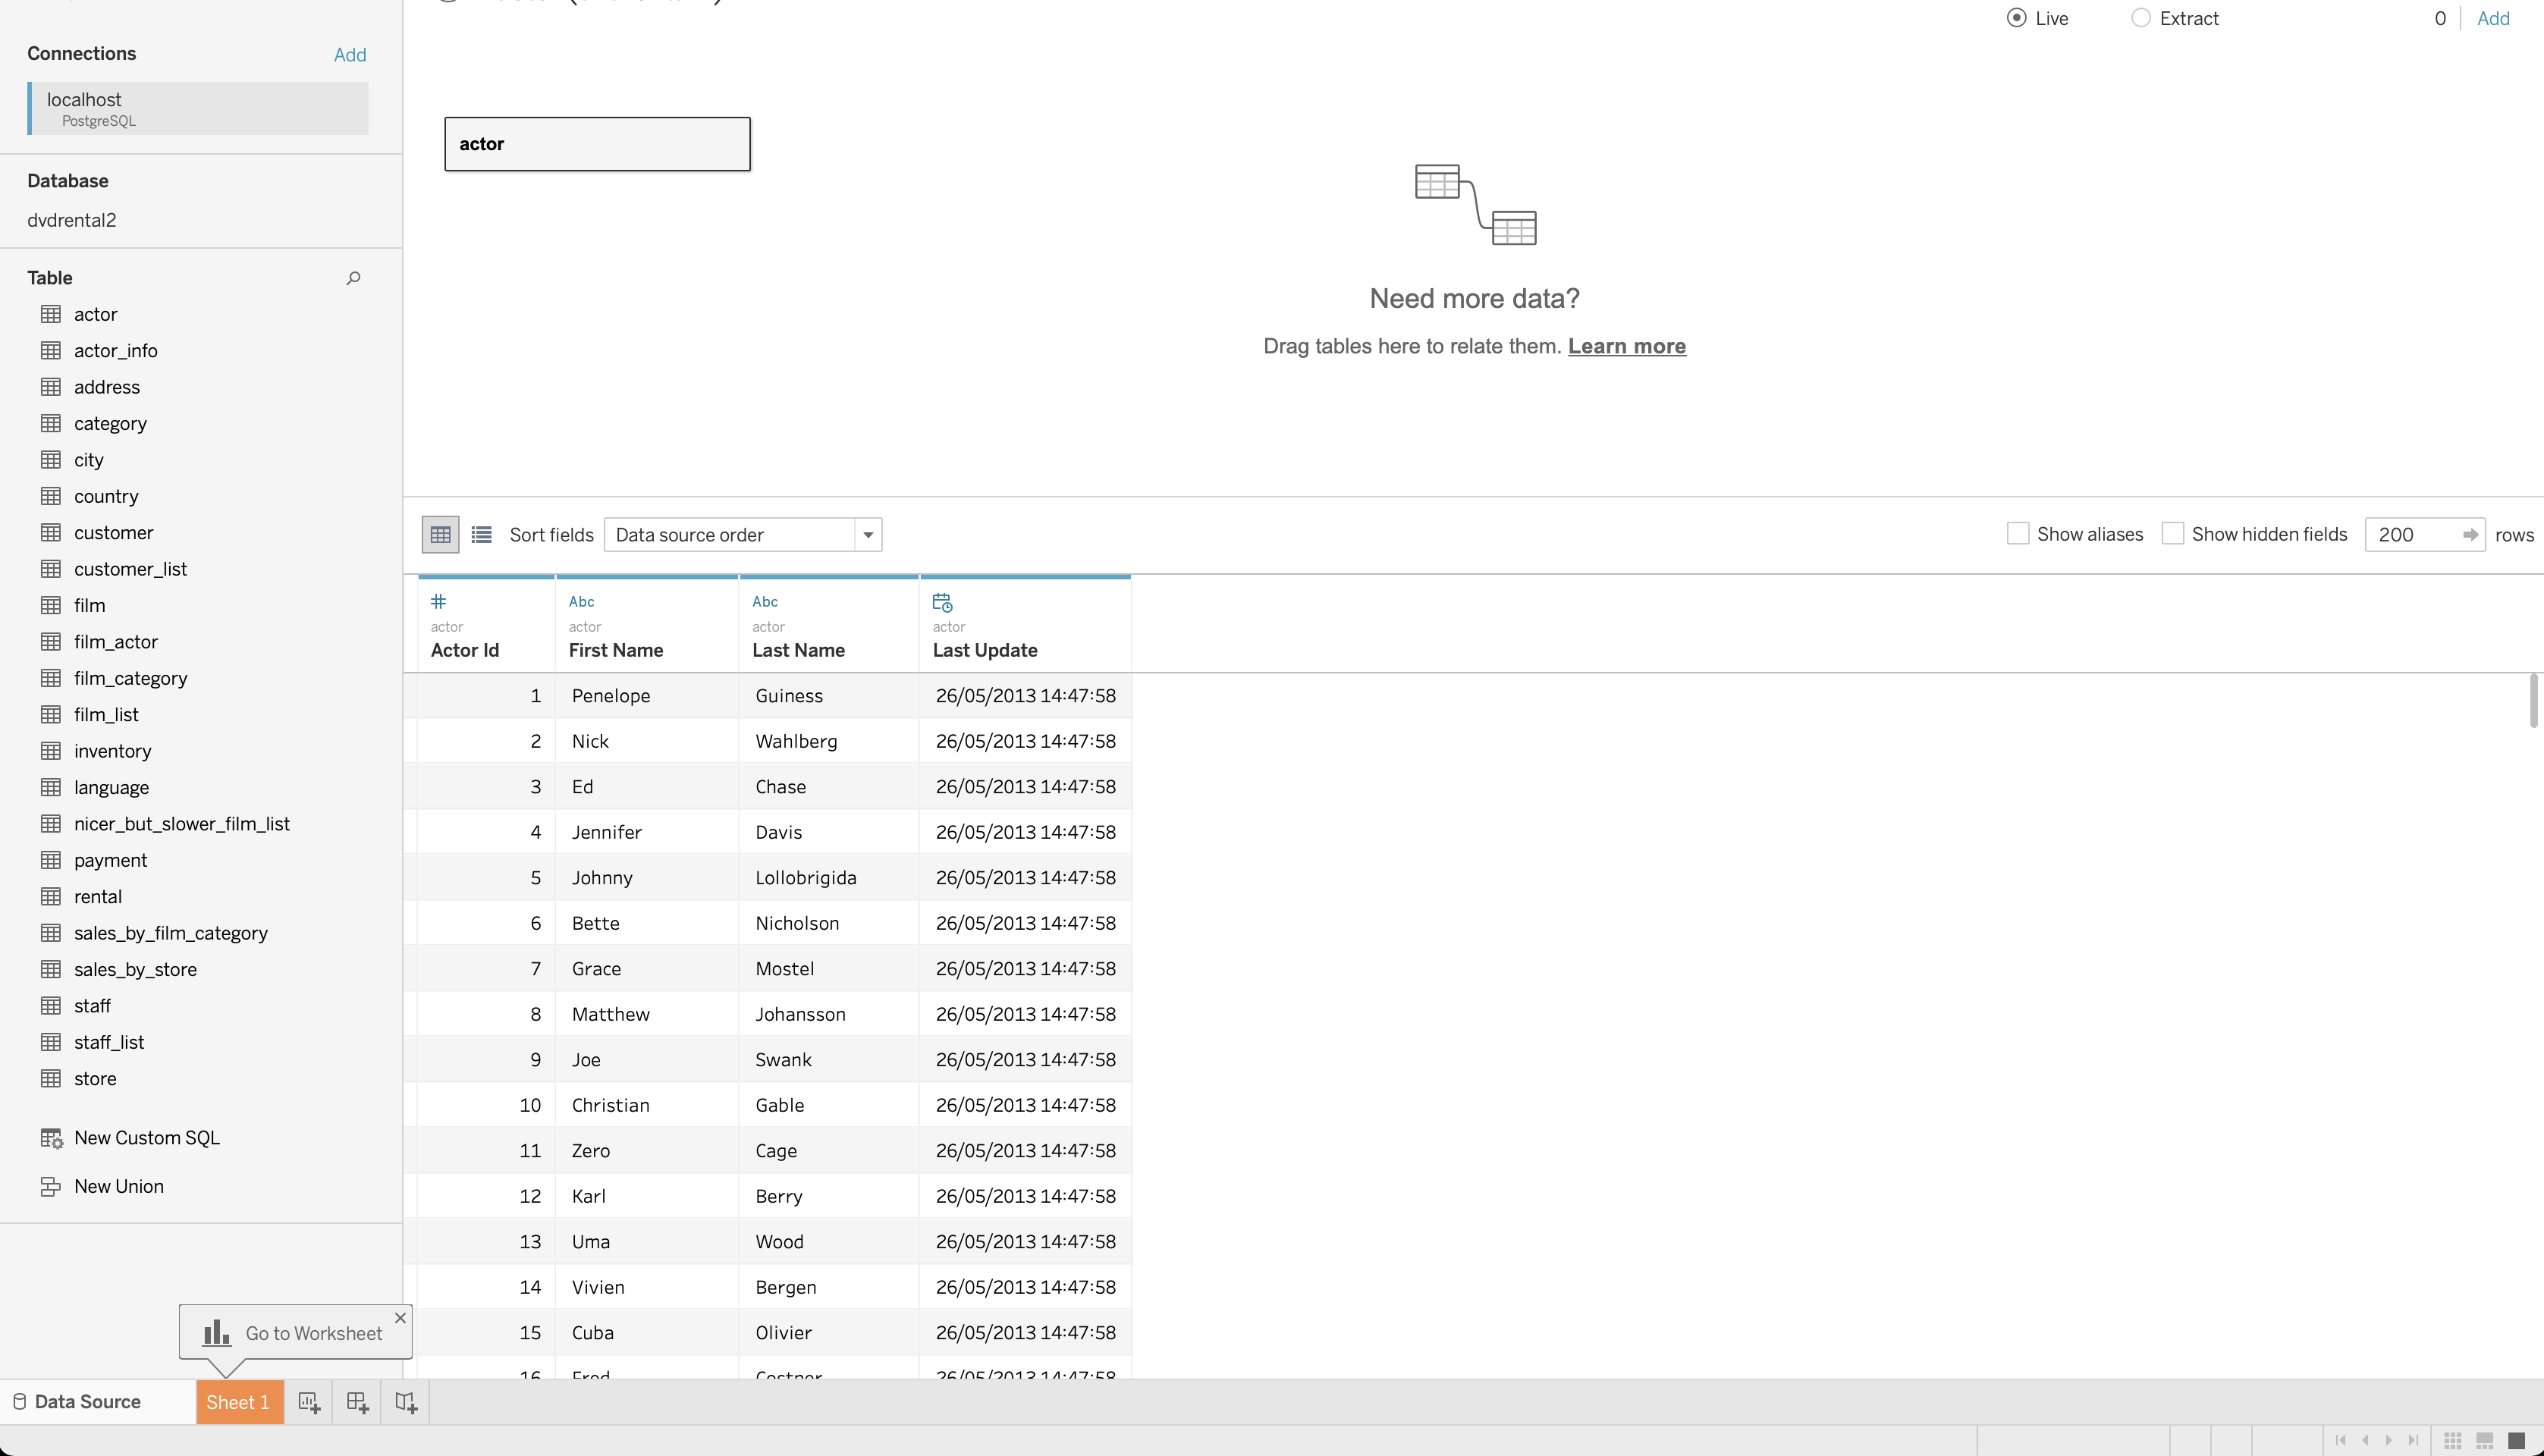Create a new dashboard from the bottom bar
The image size is (2544, 1456).
pyautogui.click(x=357, y=1401)
